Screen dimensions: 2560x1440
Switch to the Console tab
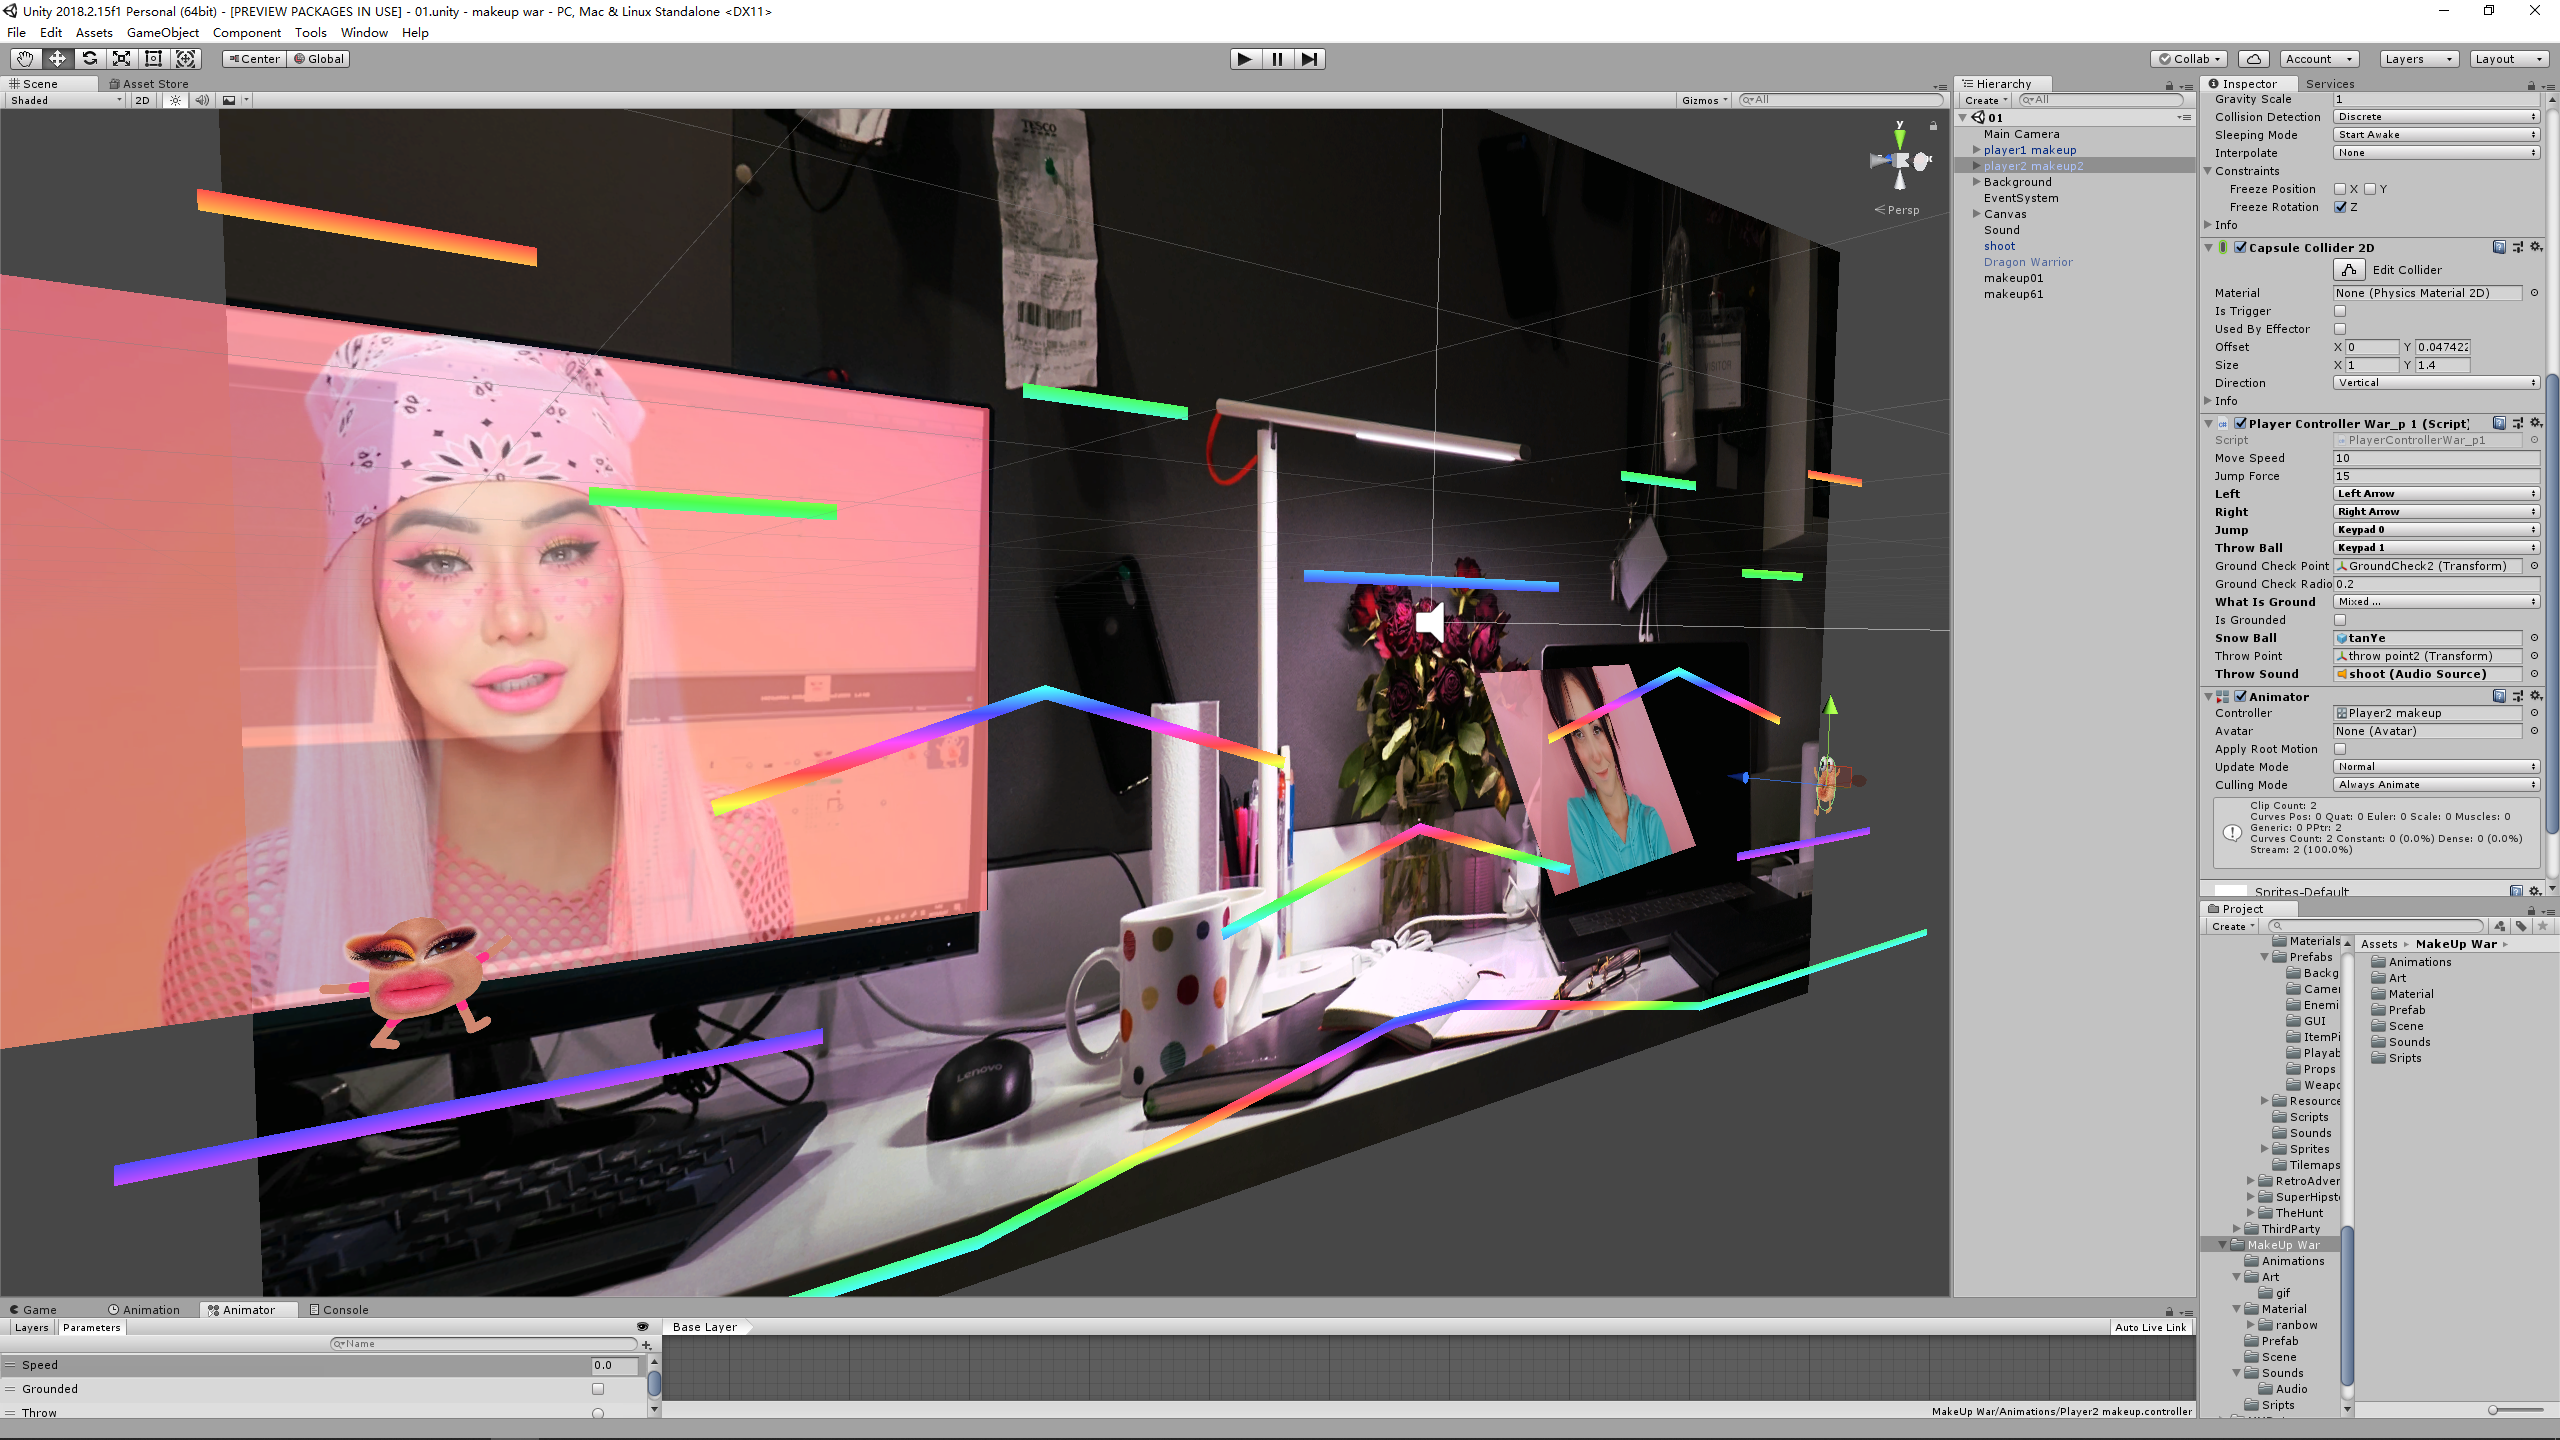pyautogui.click(x=338, y=1310)
